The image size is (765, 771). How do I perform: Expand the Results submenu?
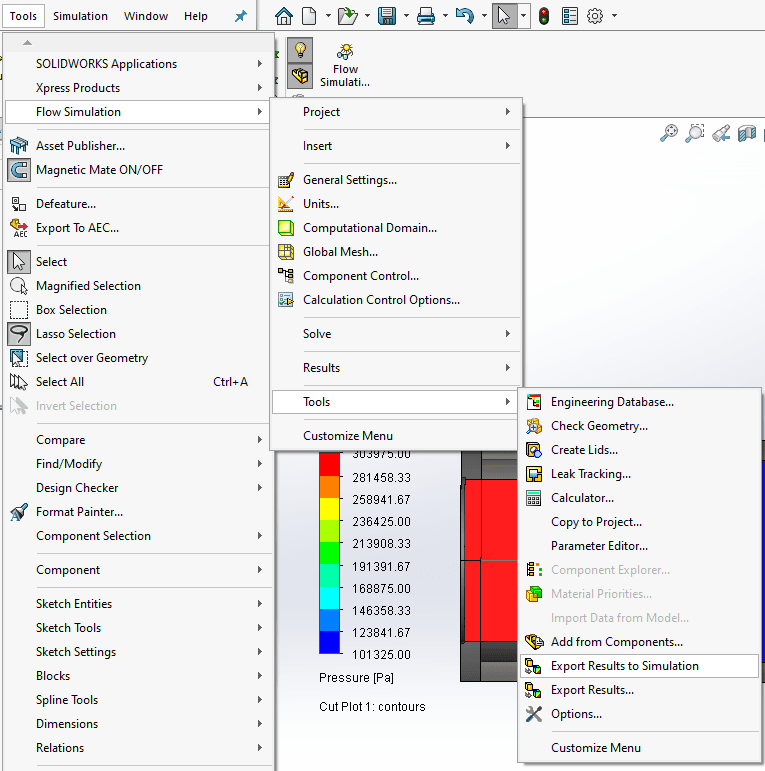[x=396, y=368]
